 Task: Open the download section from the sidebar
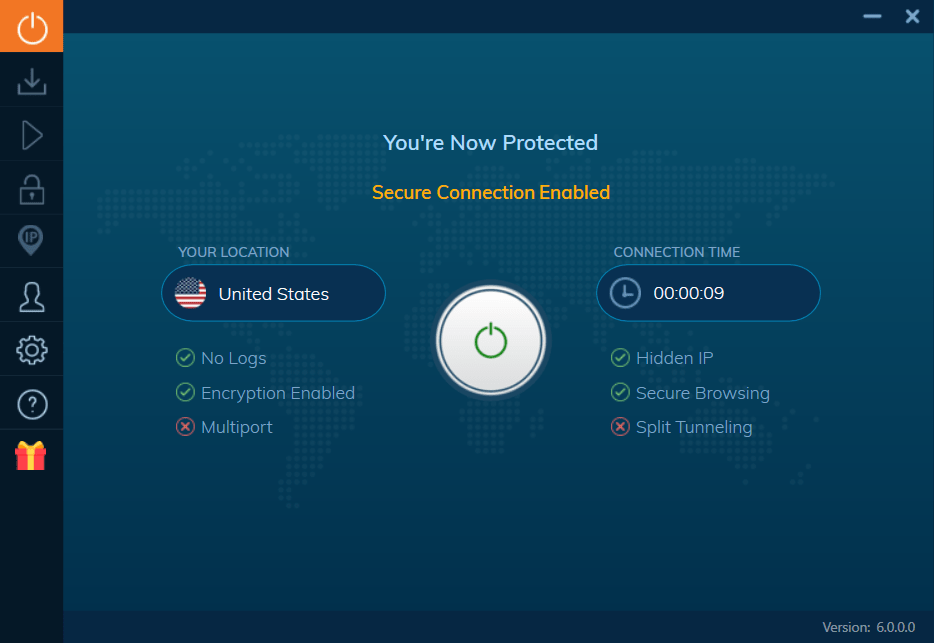pos(31,80)
